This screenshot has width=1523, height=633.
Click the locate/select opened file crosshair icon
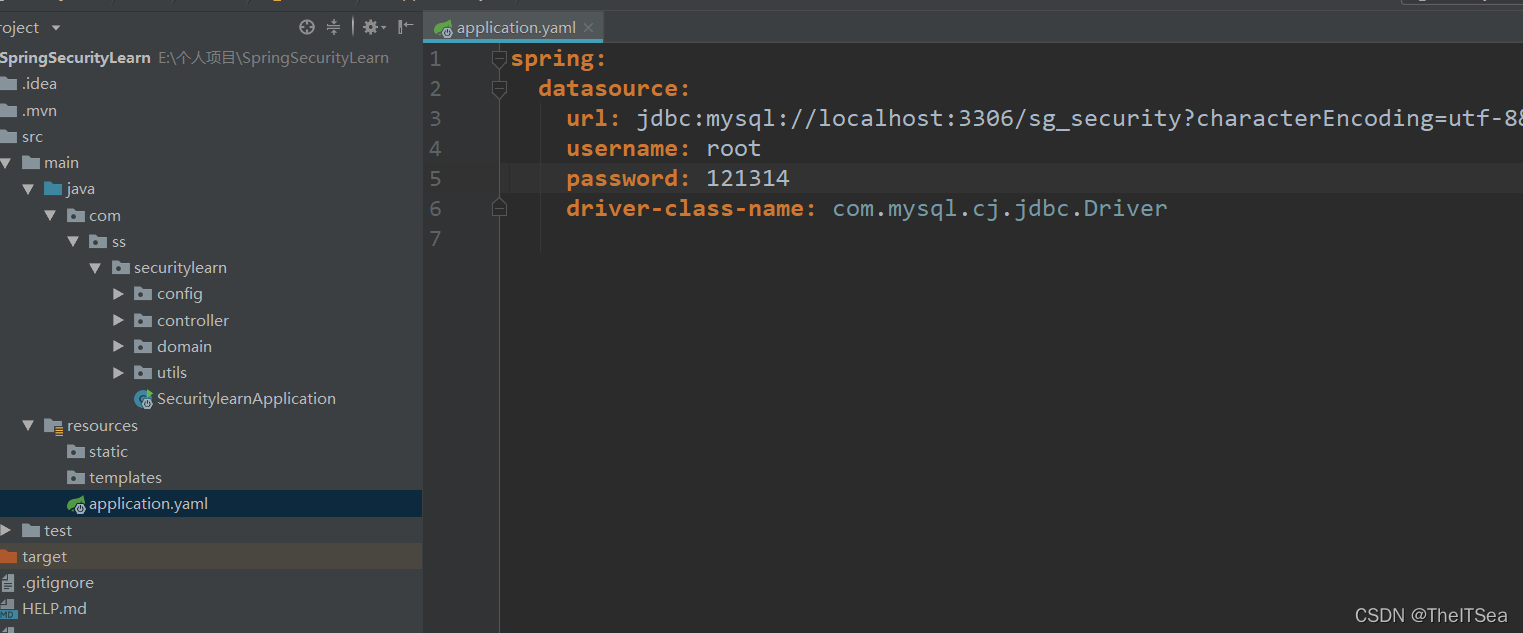click(307, 27)
